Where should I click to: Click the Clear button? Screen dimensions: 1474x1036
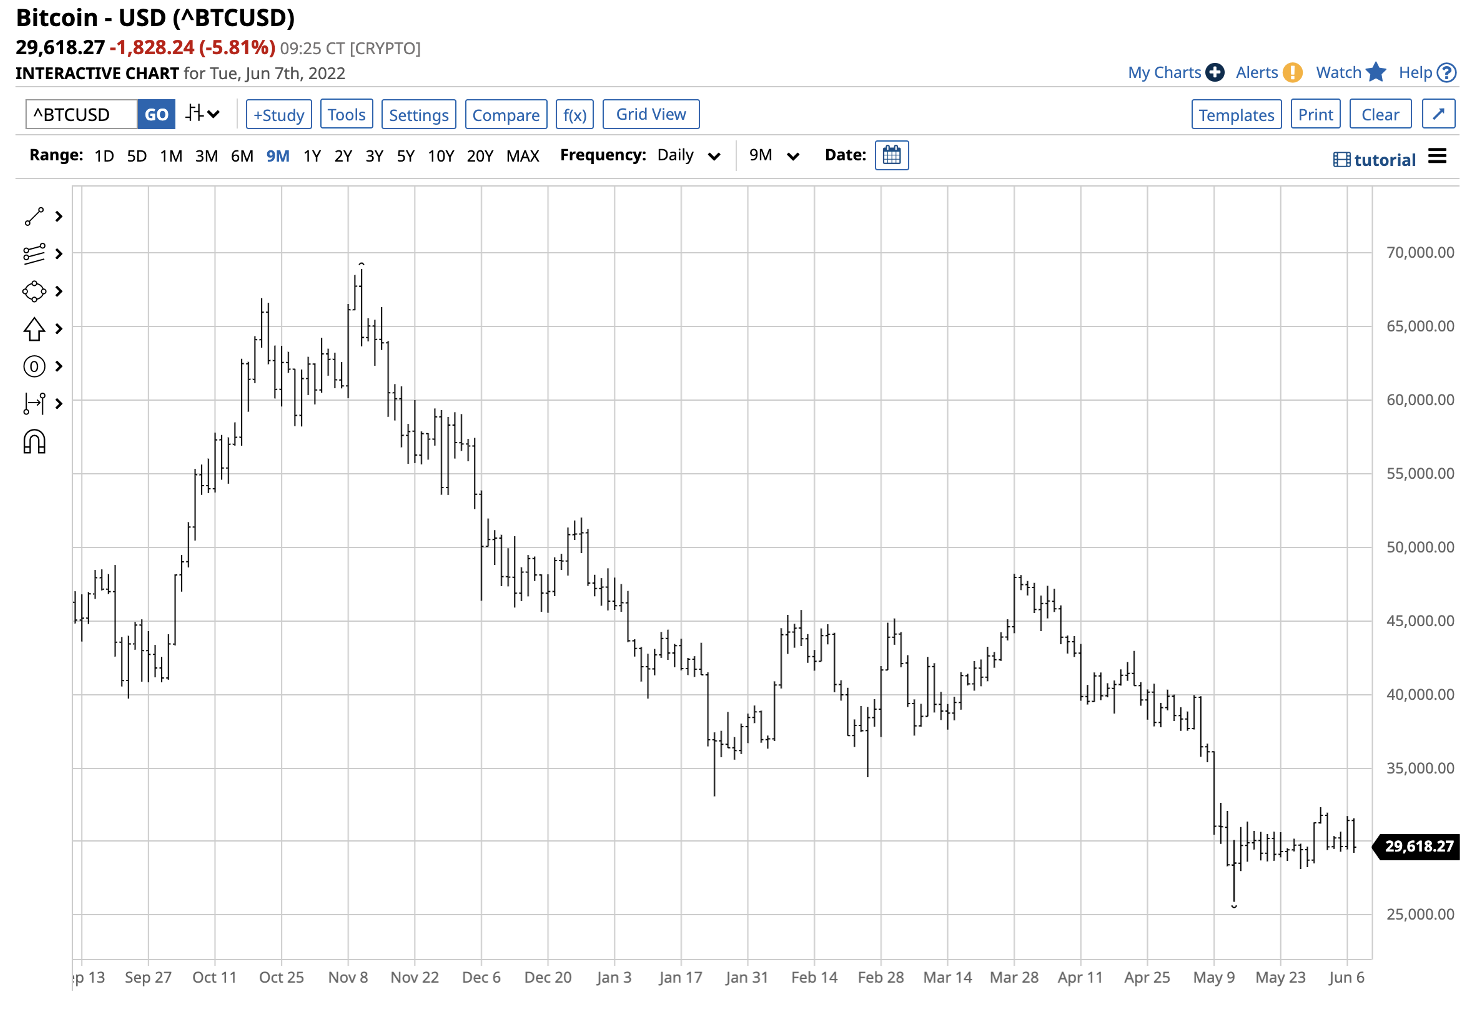pyautogui.click(x=1381, y=114)
